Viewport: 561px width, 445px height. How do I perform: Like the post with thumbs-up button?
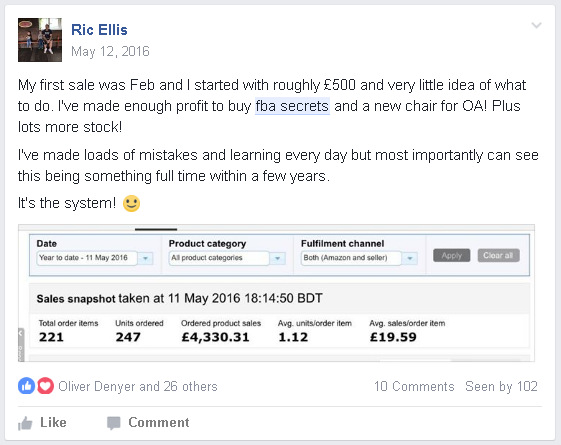[42, 422]
